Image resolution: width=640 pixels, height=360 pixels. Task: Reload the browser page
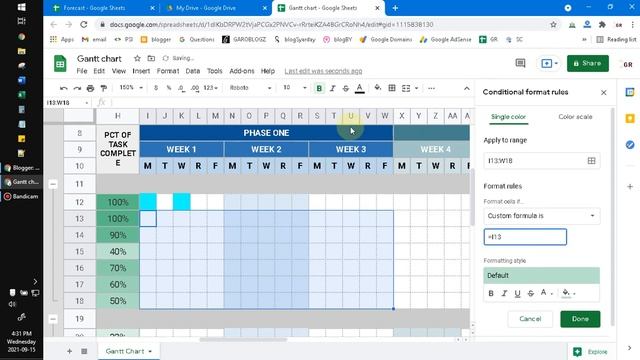(x=84, y=24)
